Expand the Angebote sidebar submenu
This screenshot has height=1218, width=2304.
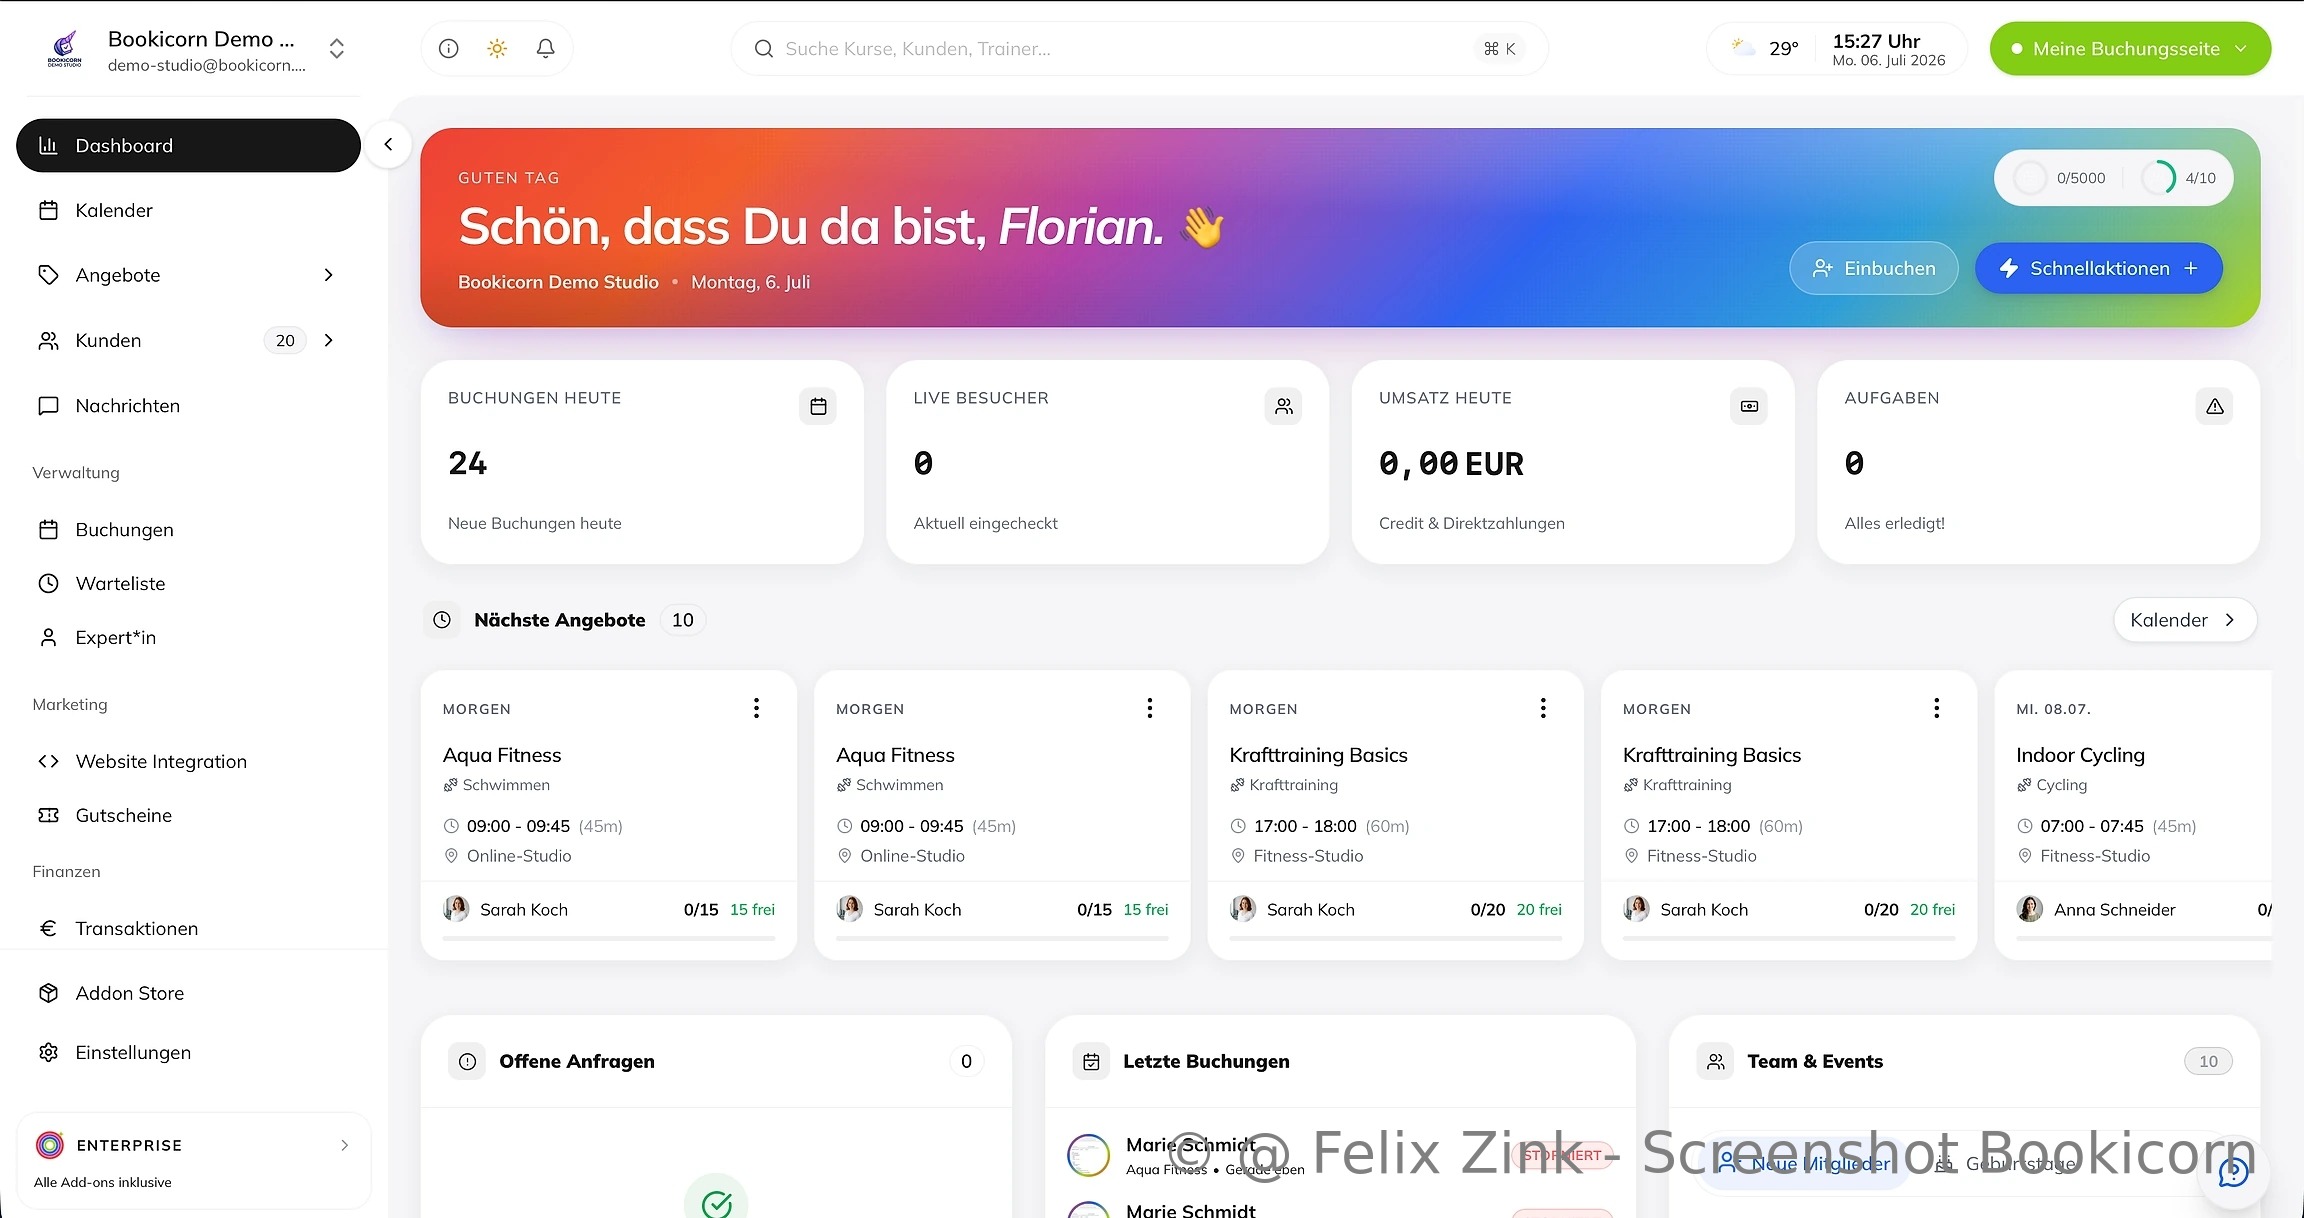click(328, 275)
